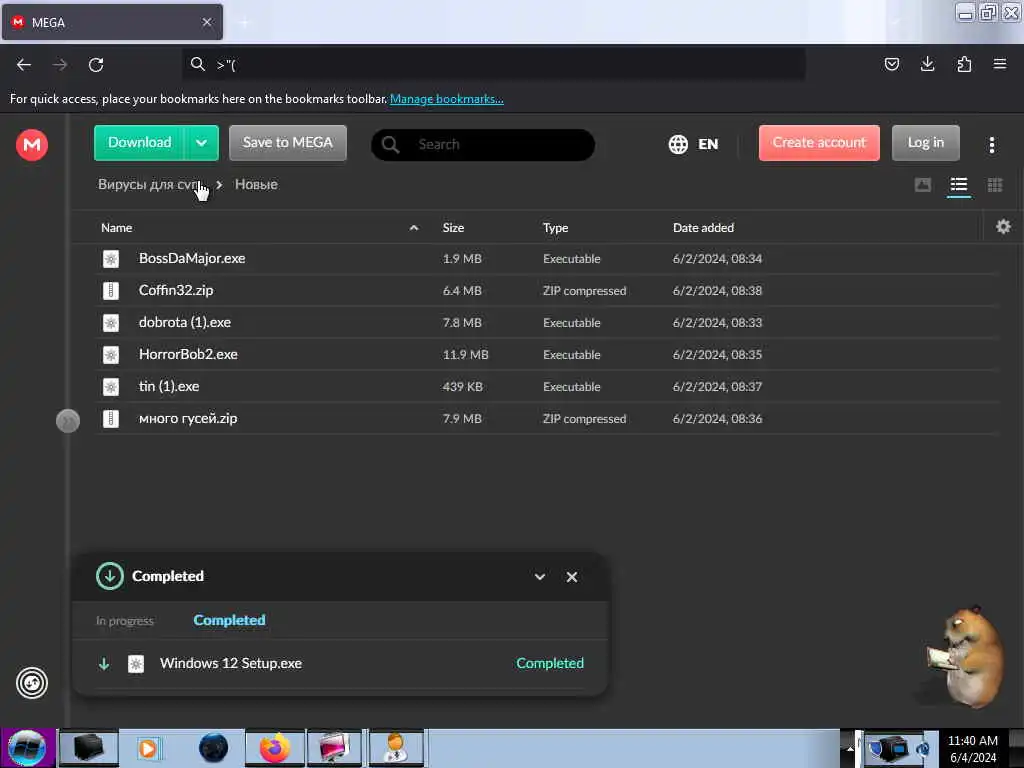This screenshot has height=768, width=1024.
Task: Click the green Download button
Action: pos(139,143)
